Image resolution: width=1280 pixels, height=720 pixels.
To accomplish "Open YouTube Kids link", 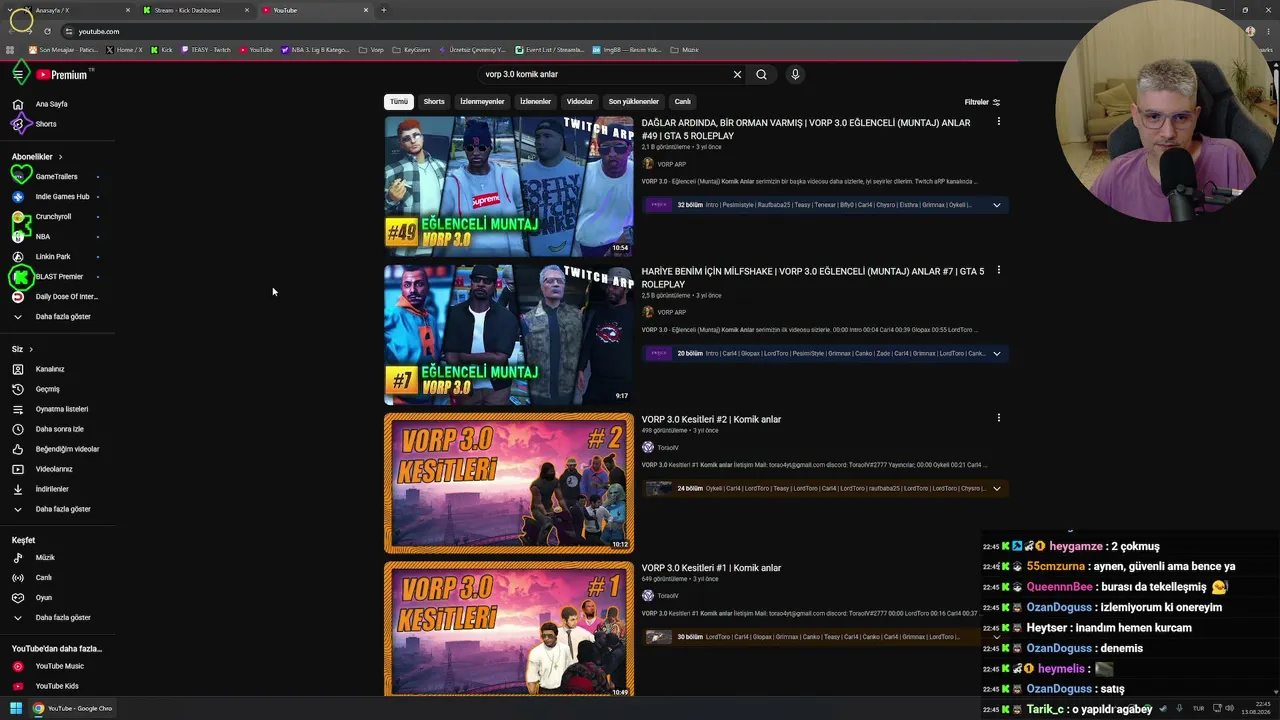I will click(x=57, y=686).
